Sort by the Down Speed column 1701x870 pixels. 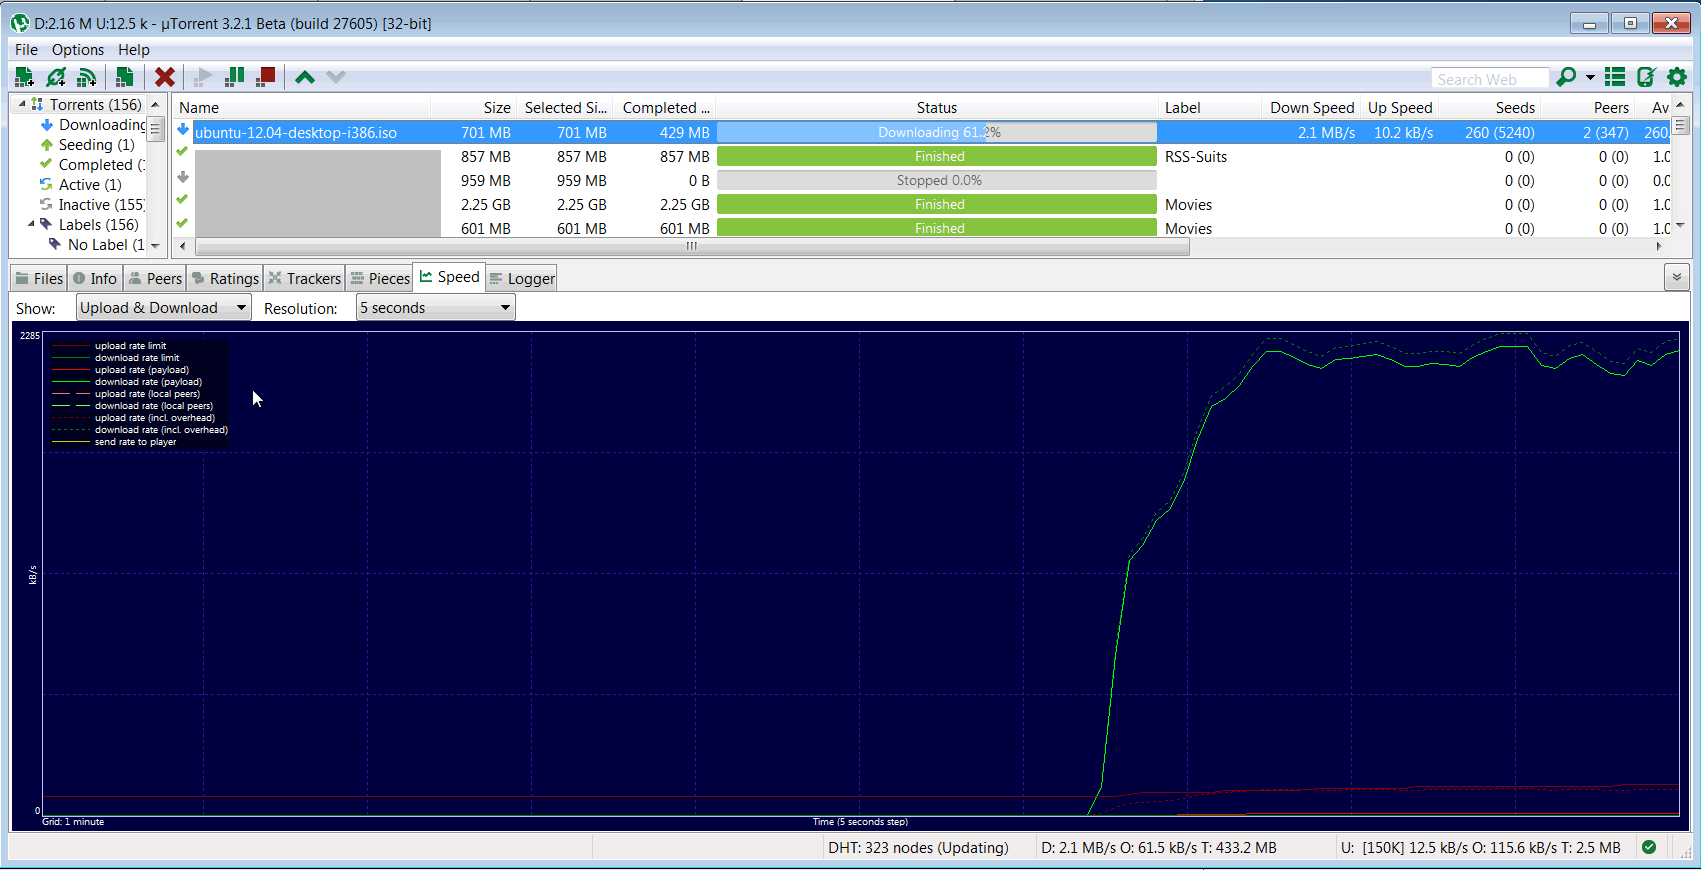click(x=1311, y=108)
